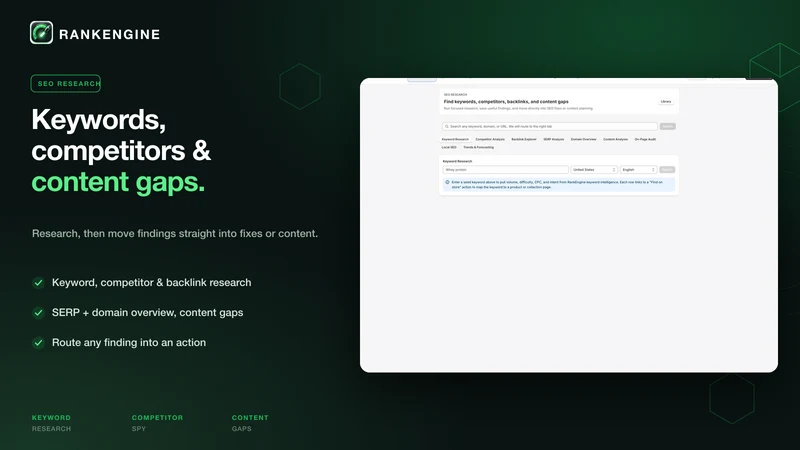This screenshot has width=800, height=450.
Task: Click 'Research, then move findings straight' subtitle
Action: tap(174, 234)
